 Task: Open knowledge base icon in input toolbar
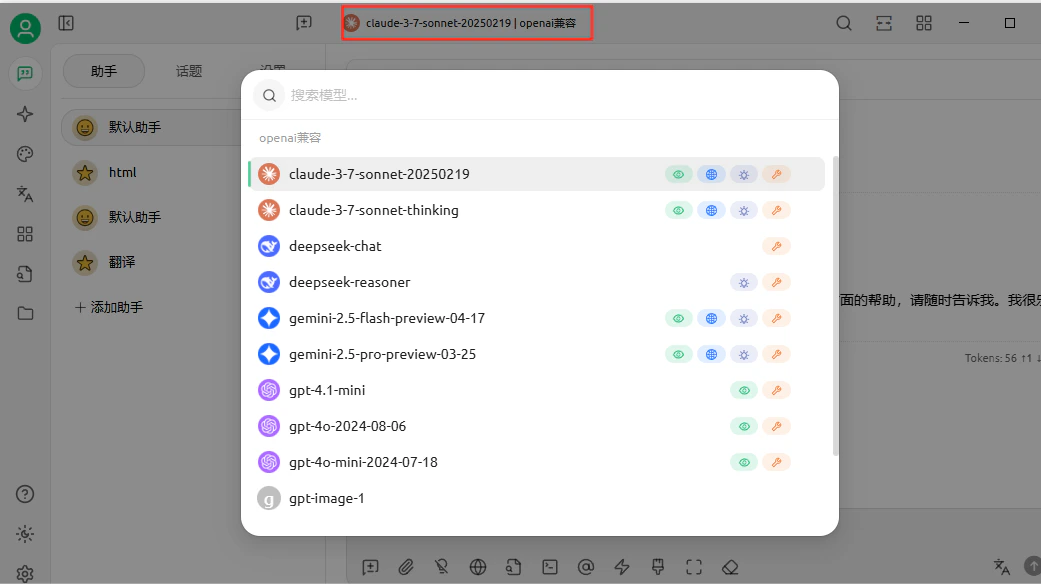[x=513, y=567]
